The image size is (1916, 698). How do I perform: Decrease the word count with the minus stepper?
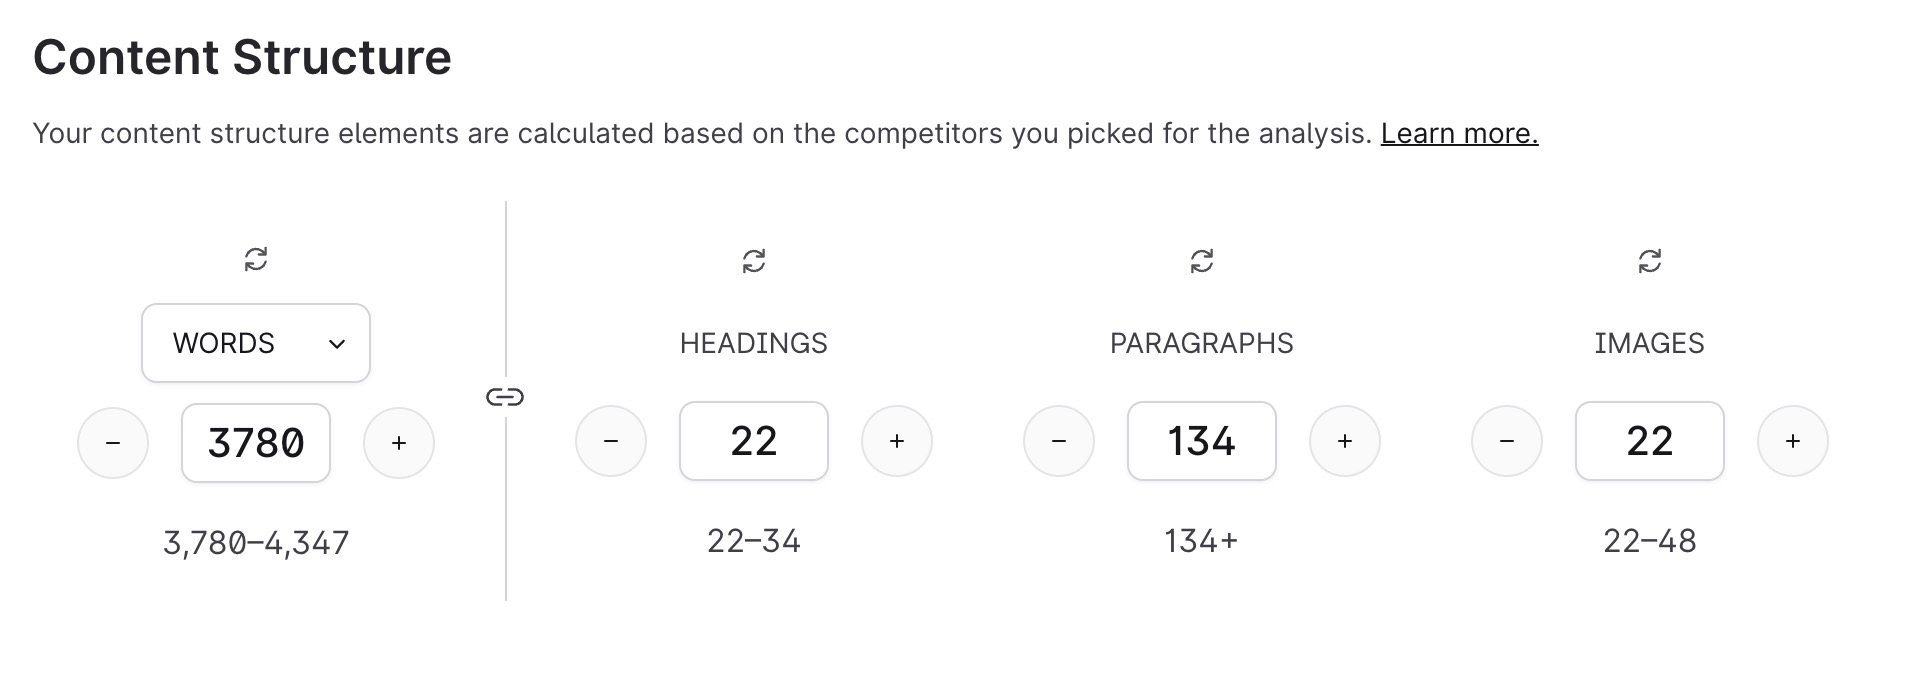point(113,443)
